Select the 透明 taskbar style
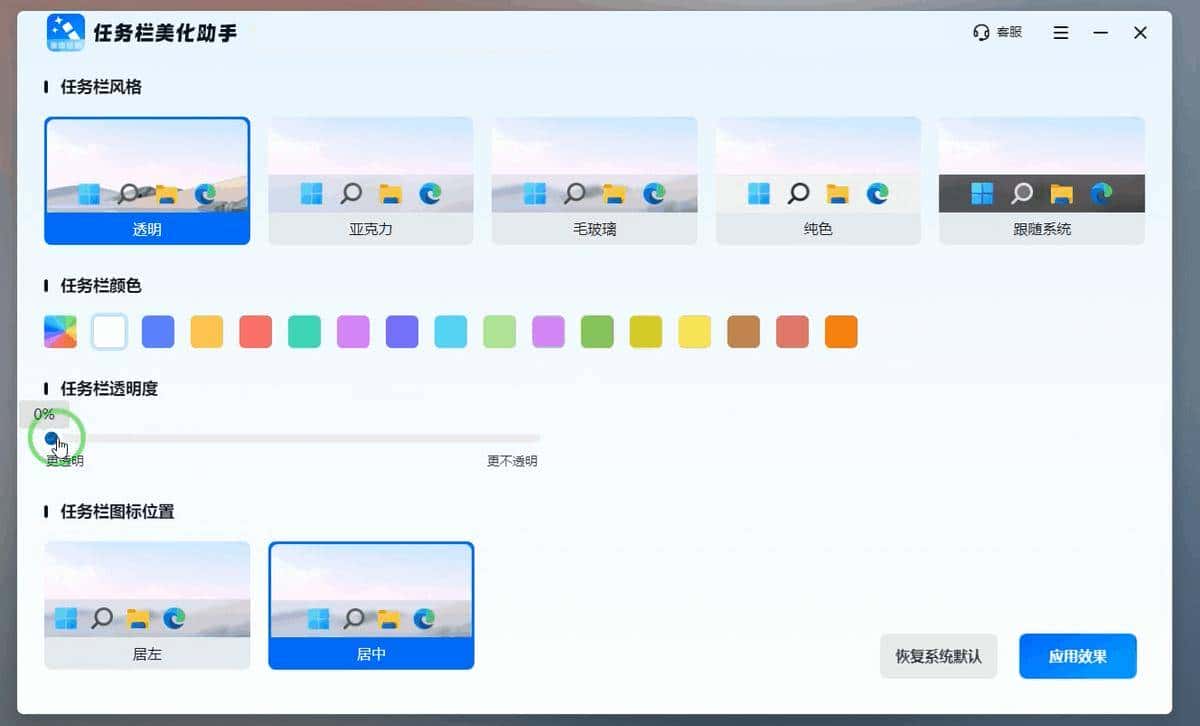Screen dimensions: 1200x726 [147, 180]
